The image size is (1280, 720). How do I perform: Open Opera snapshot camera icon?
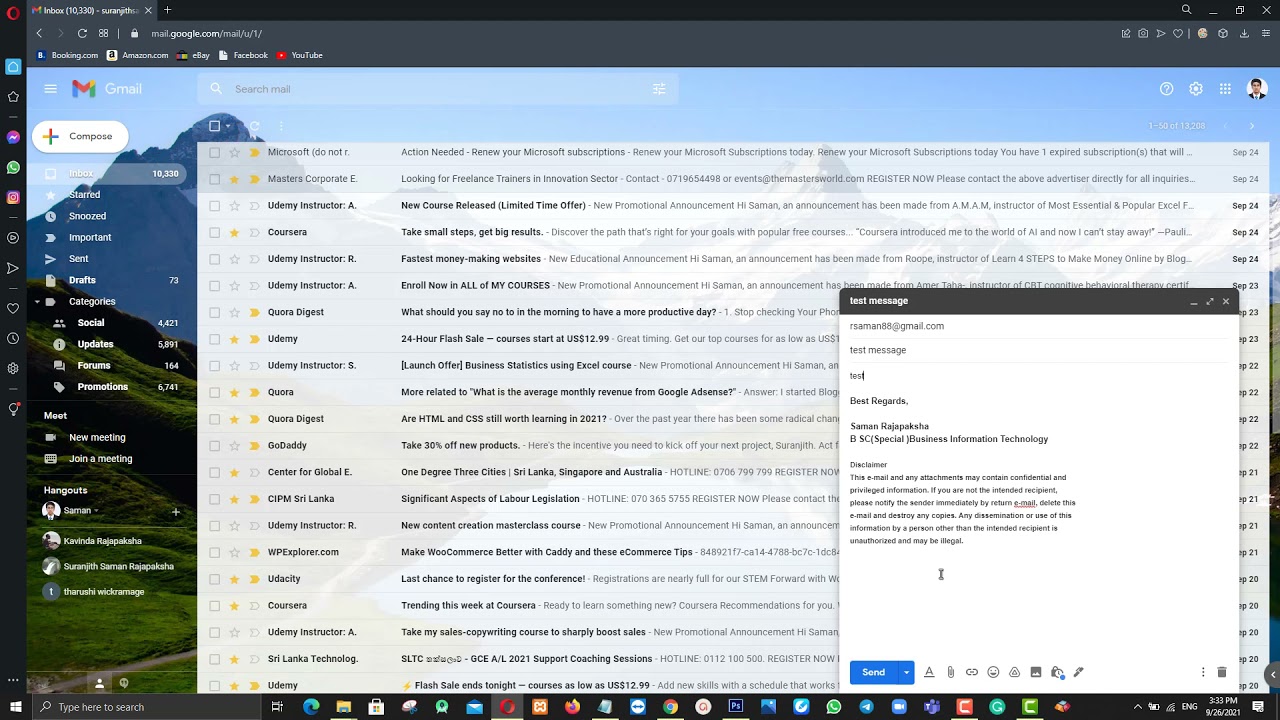pos(1143,33)
